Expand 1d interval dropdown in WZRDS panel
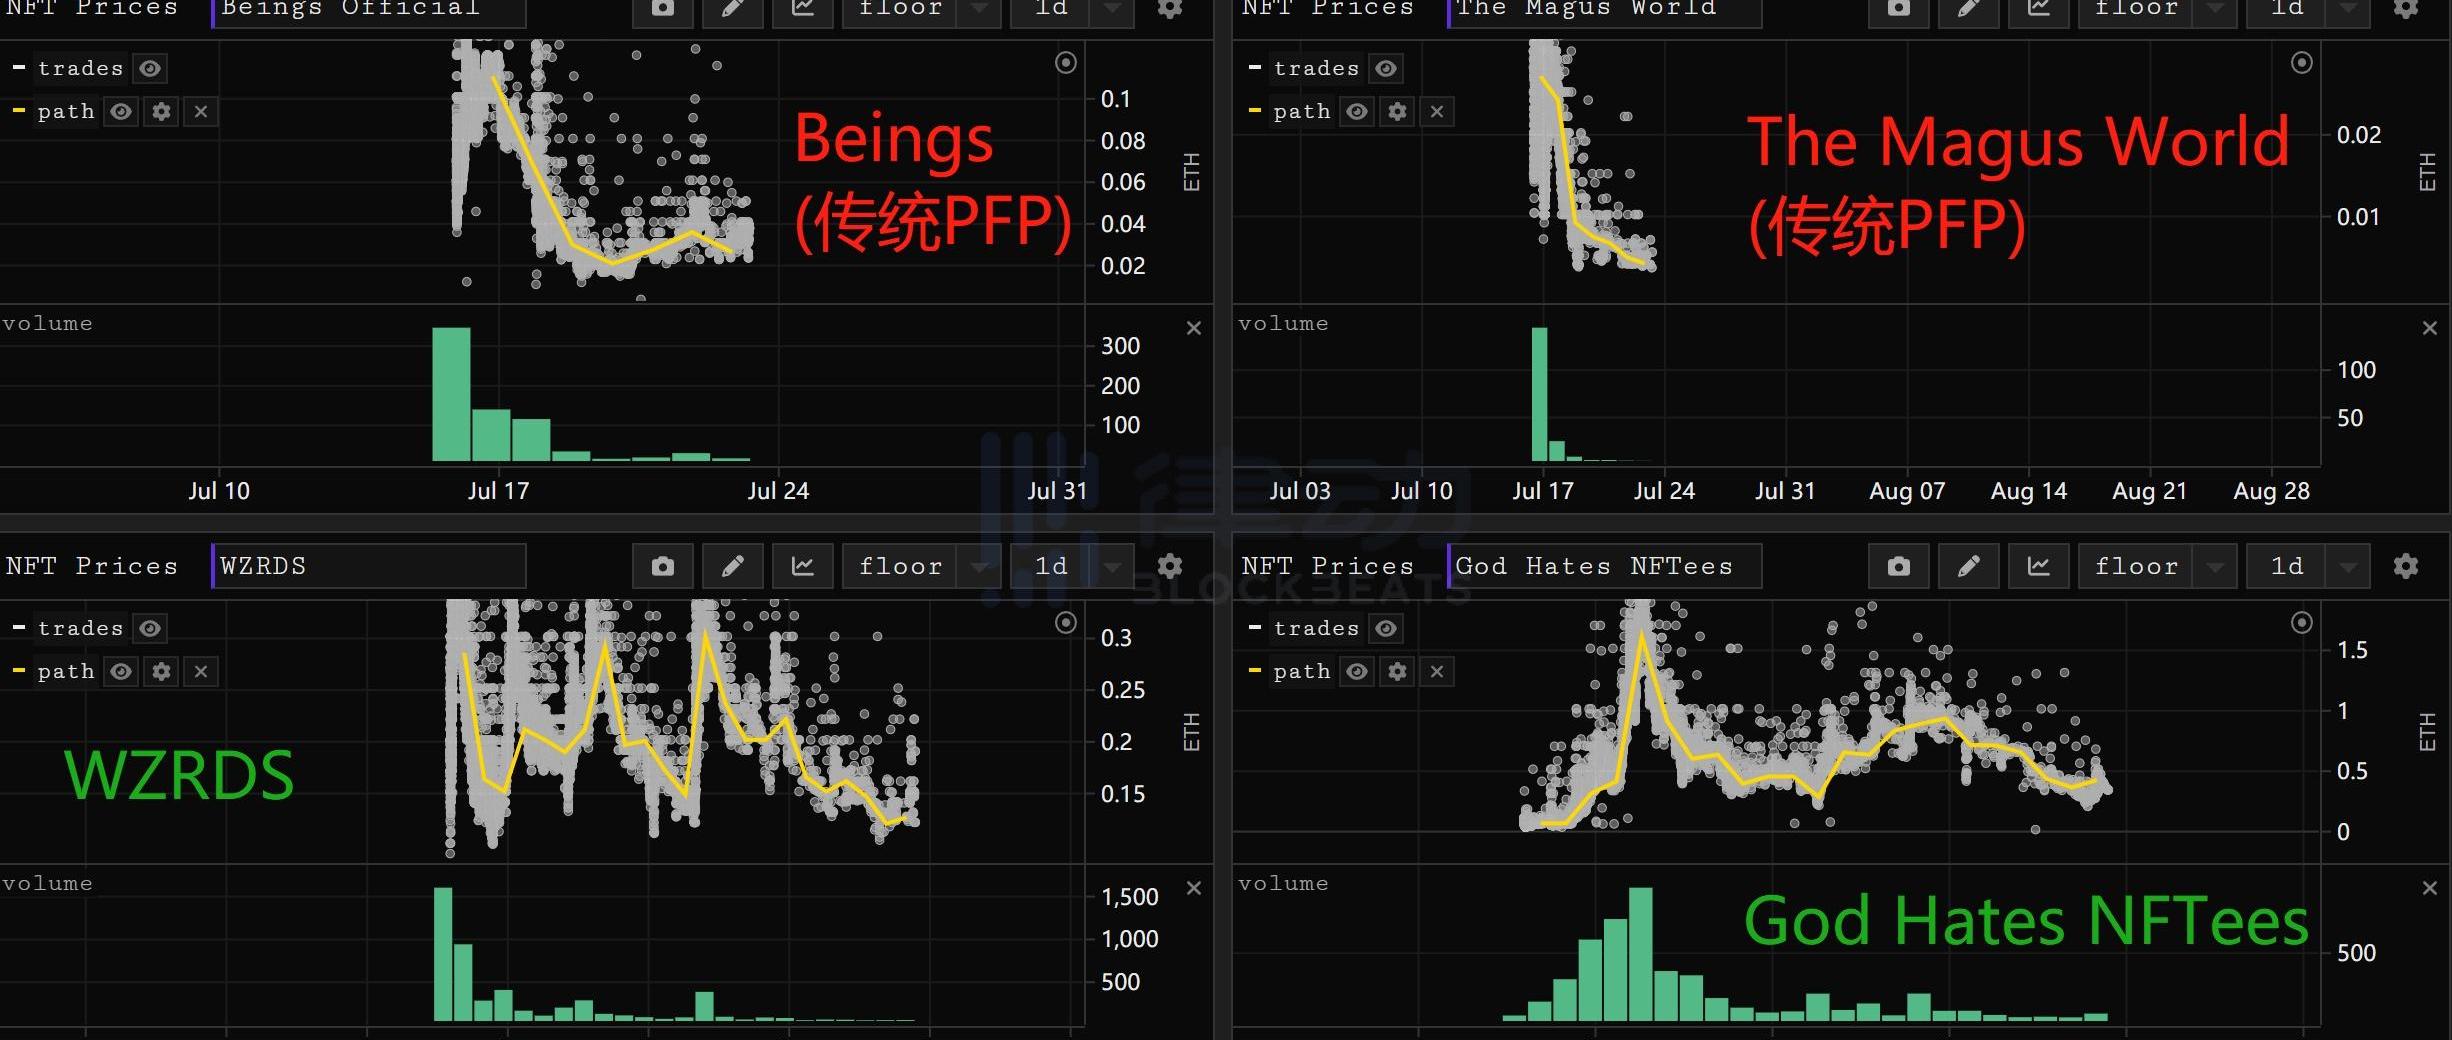The height and width of the screenshot is (1040, 2452). tap(1111, 567)
